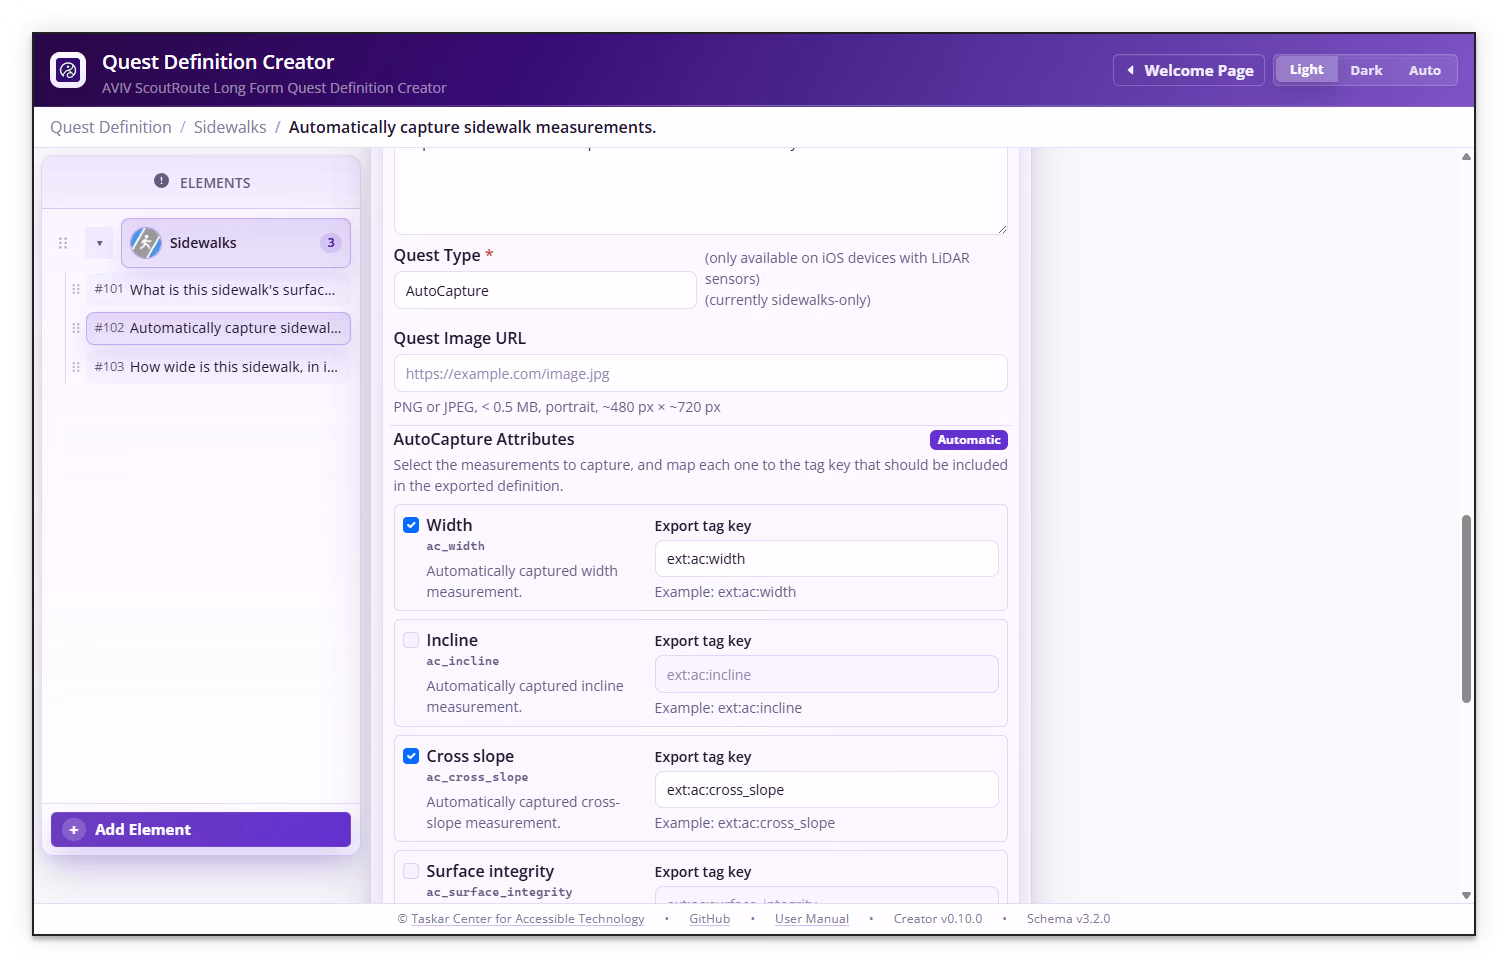
Task: Click Sidewalks breadcrumb link
Action: [x=230, y=127]
